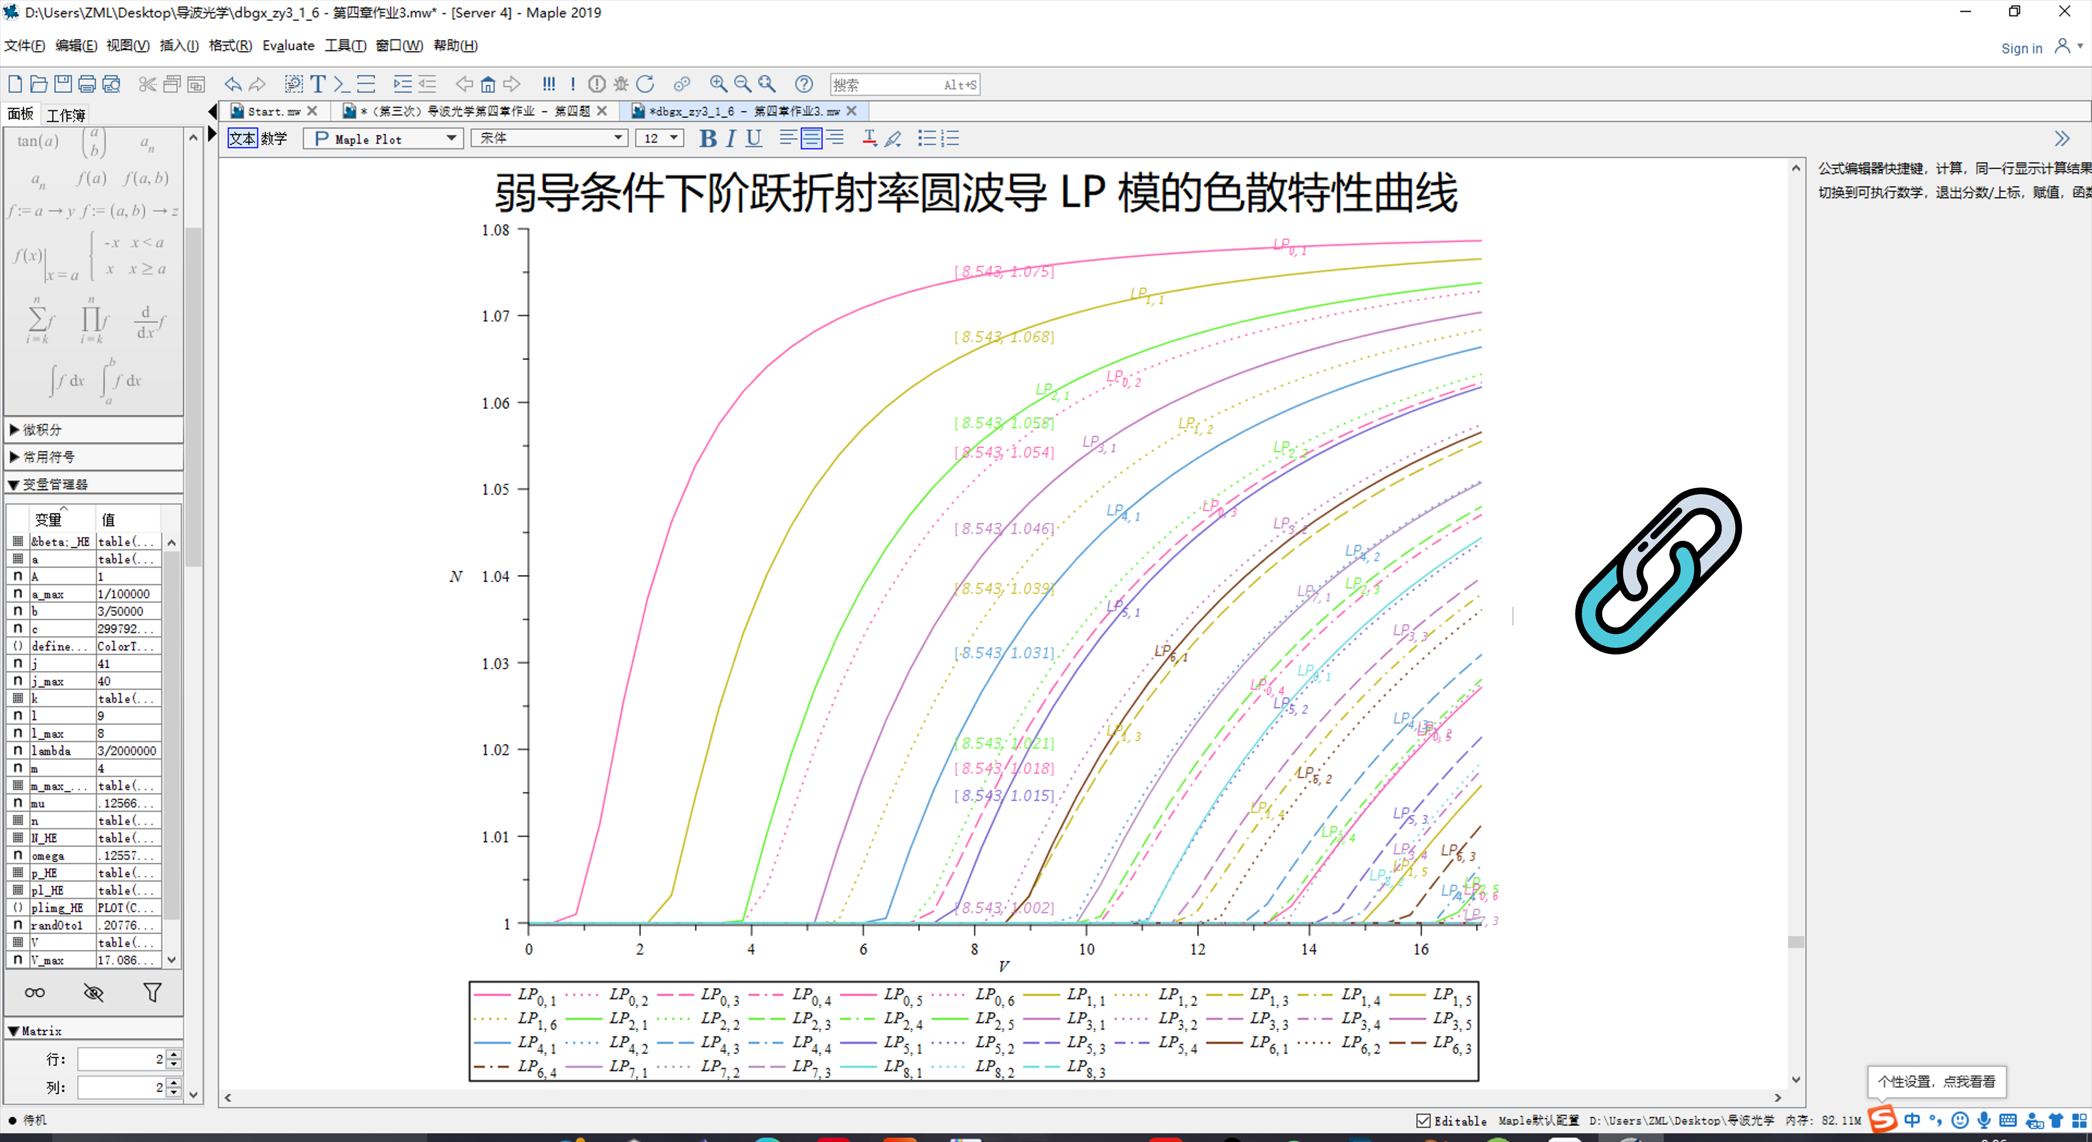Click the center text alignment icon
The height and width of the screenshot is (1142, 2092).
point(811,138)
